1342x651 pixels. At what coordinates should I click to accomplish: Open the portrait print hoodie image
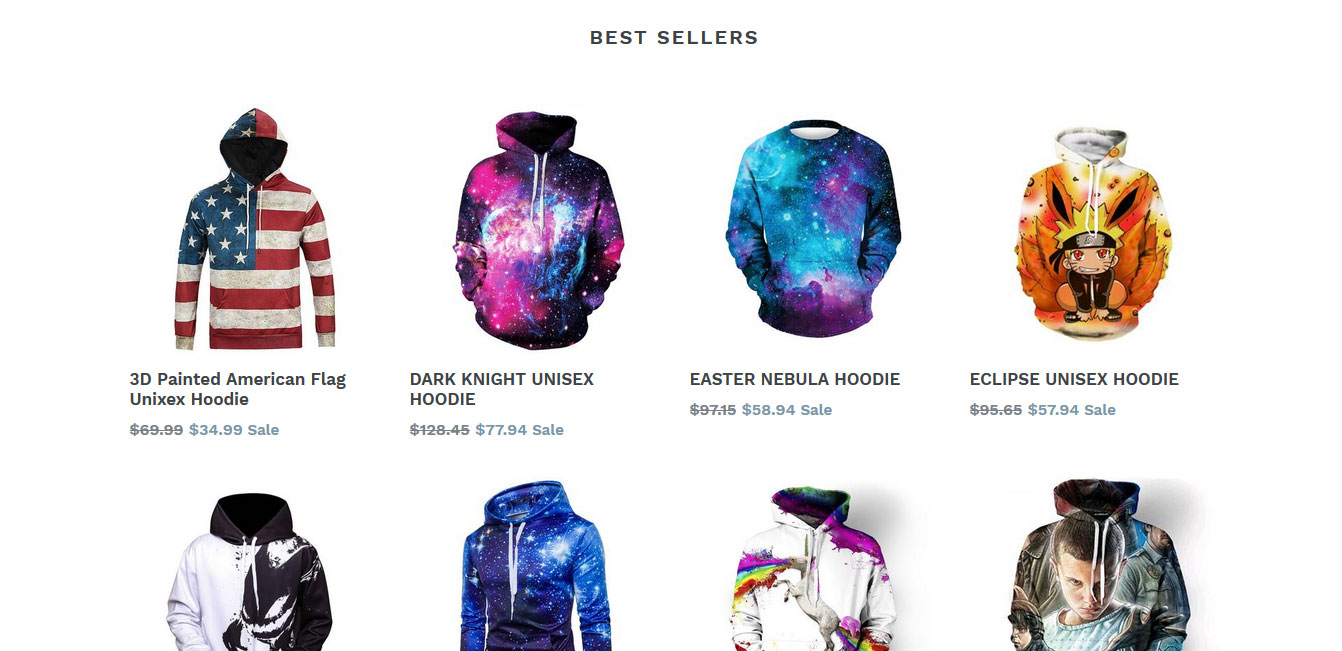(1097, 565)
